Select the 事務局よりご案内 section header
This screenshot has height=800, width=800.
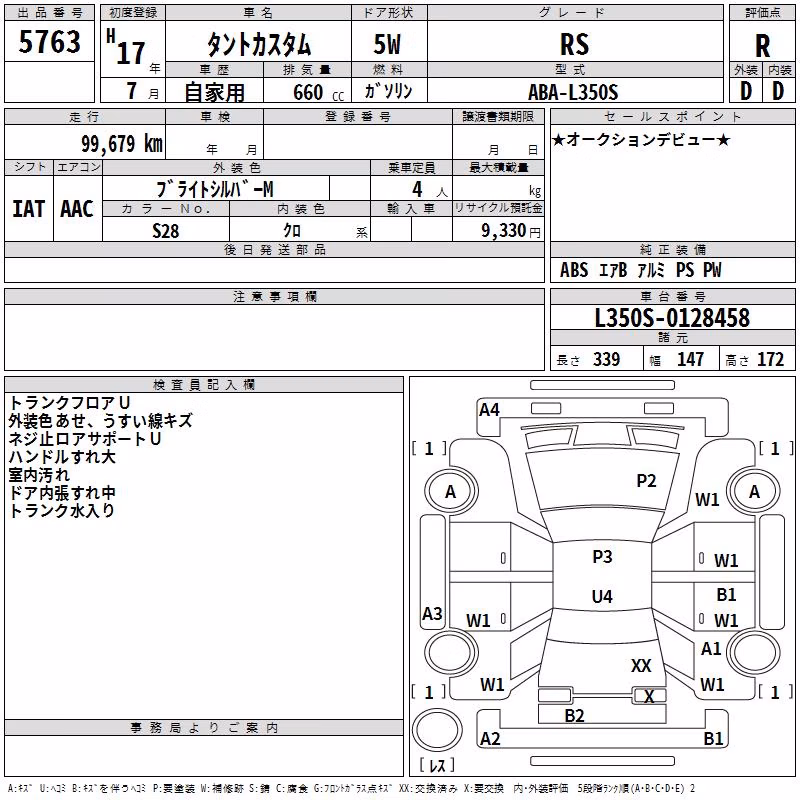[x=204, y=728]
